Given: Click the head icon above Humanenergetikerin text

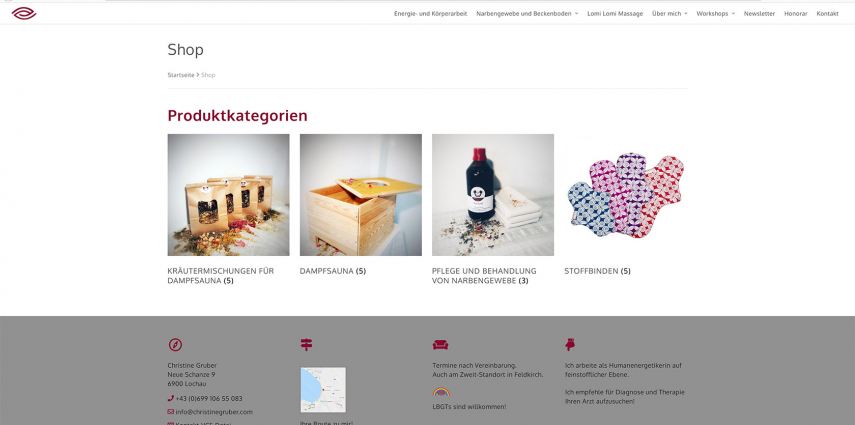Looking at the screenshot, I should [x=570, y=344].
